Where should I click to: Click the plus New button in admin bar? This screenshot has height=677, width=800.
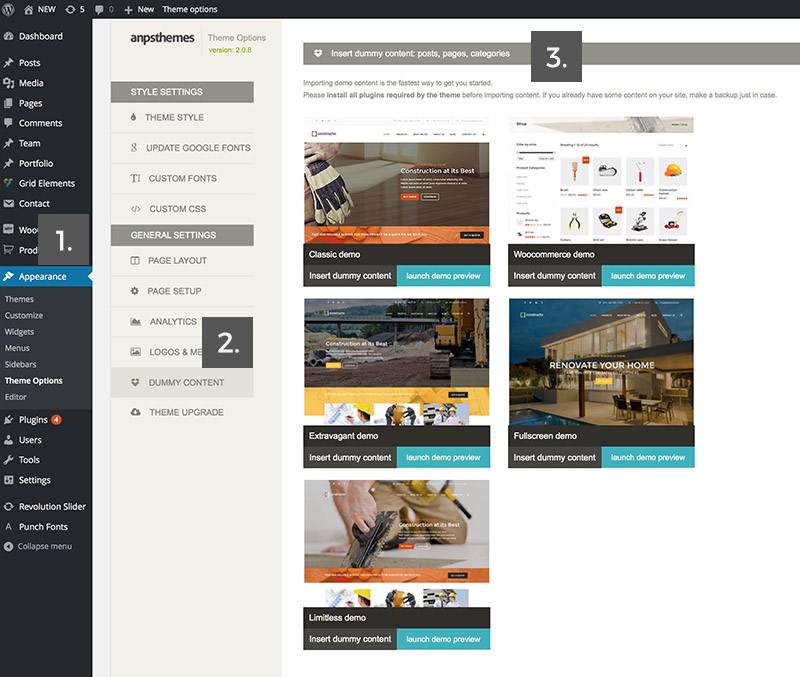tap(139, 9)
